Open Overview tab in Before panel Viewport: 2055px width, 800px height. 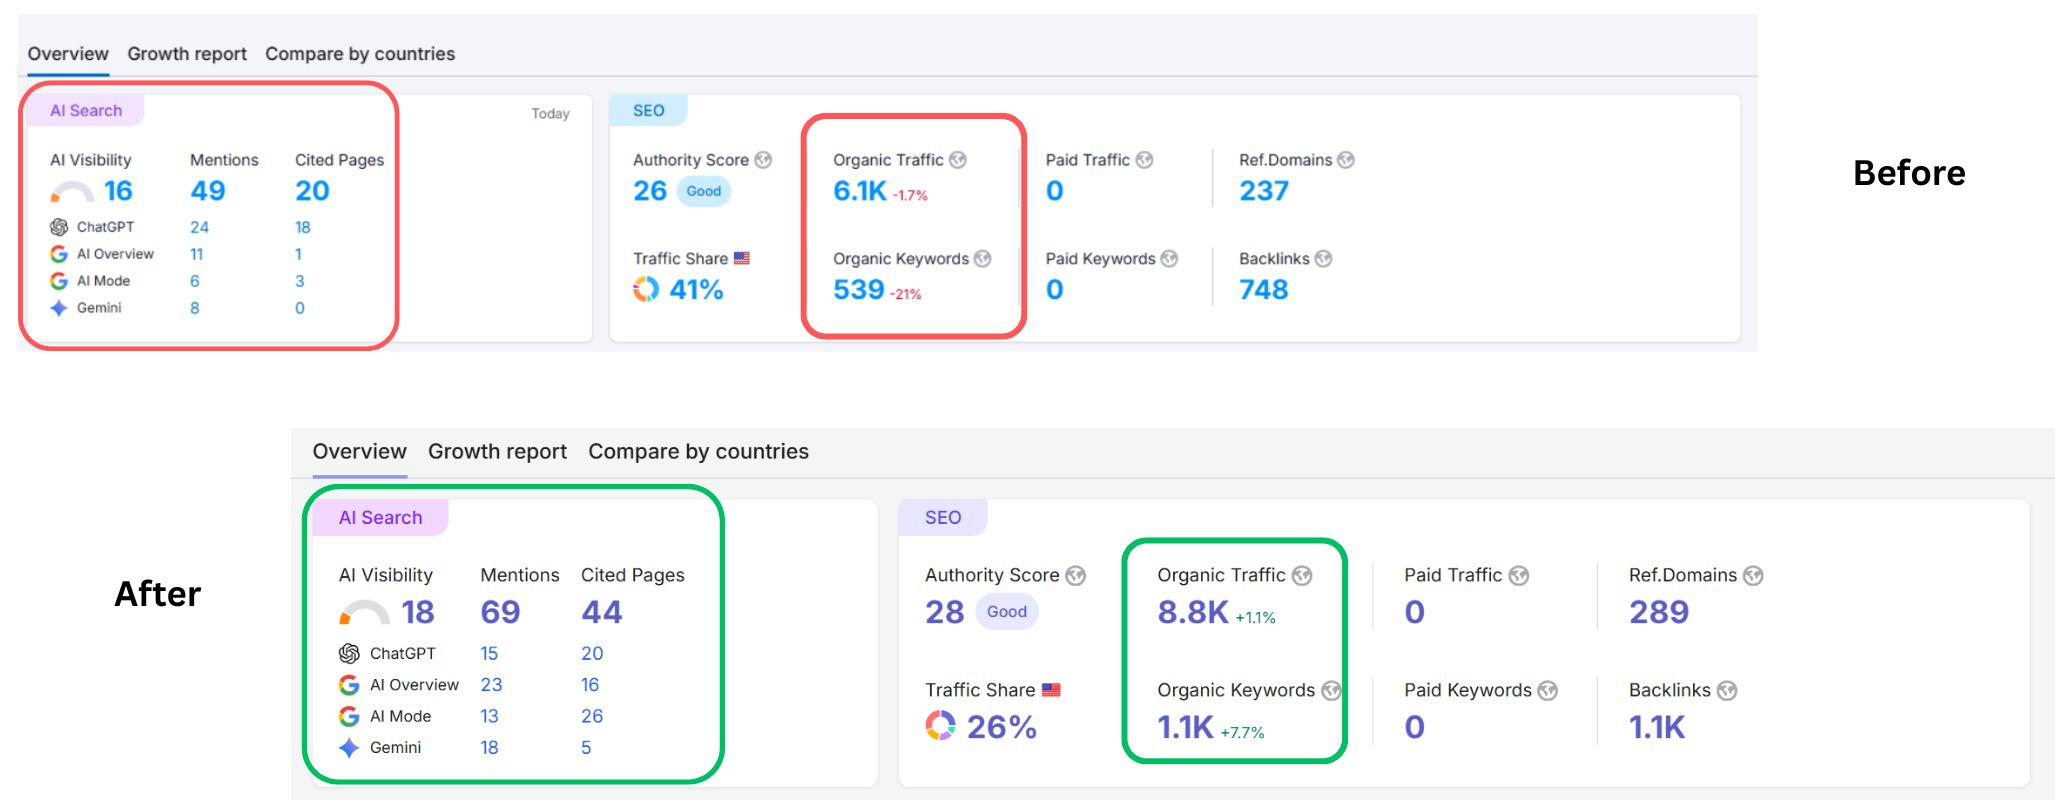(68, 54)
